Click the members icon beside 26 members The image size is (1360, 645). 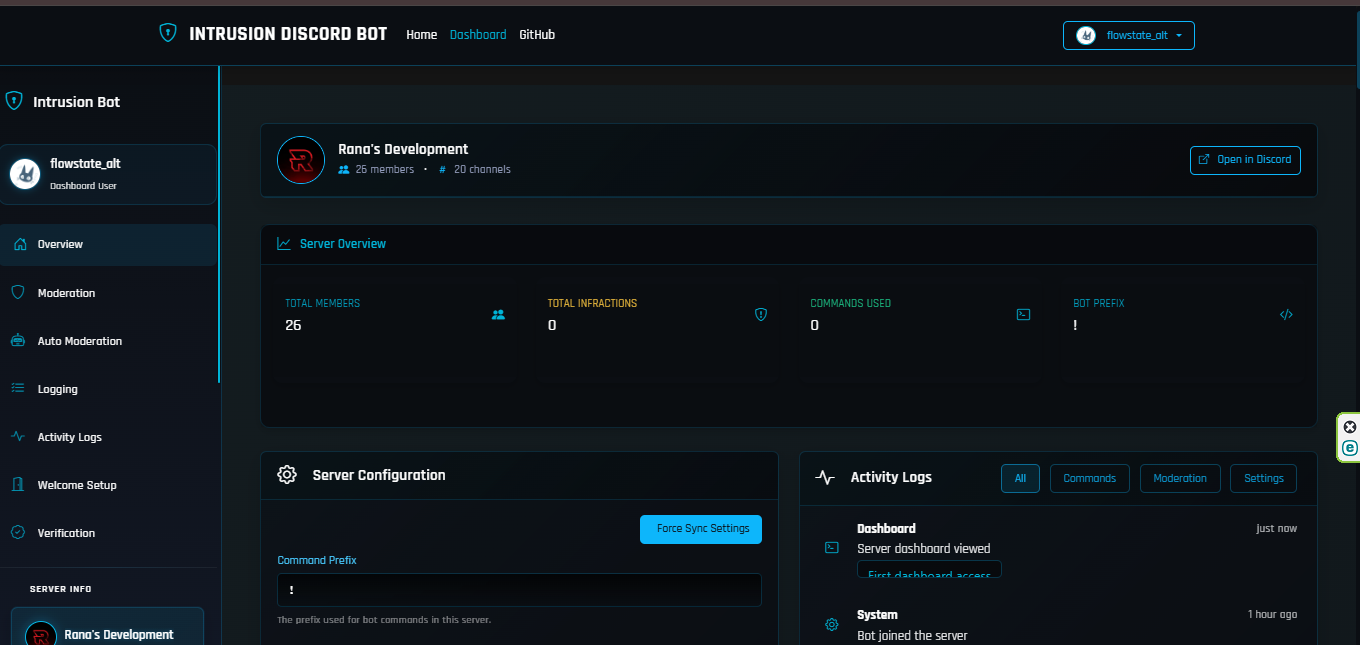pos(344,169)
